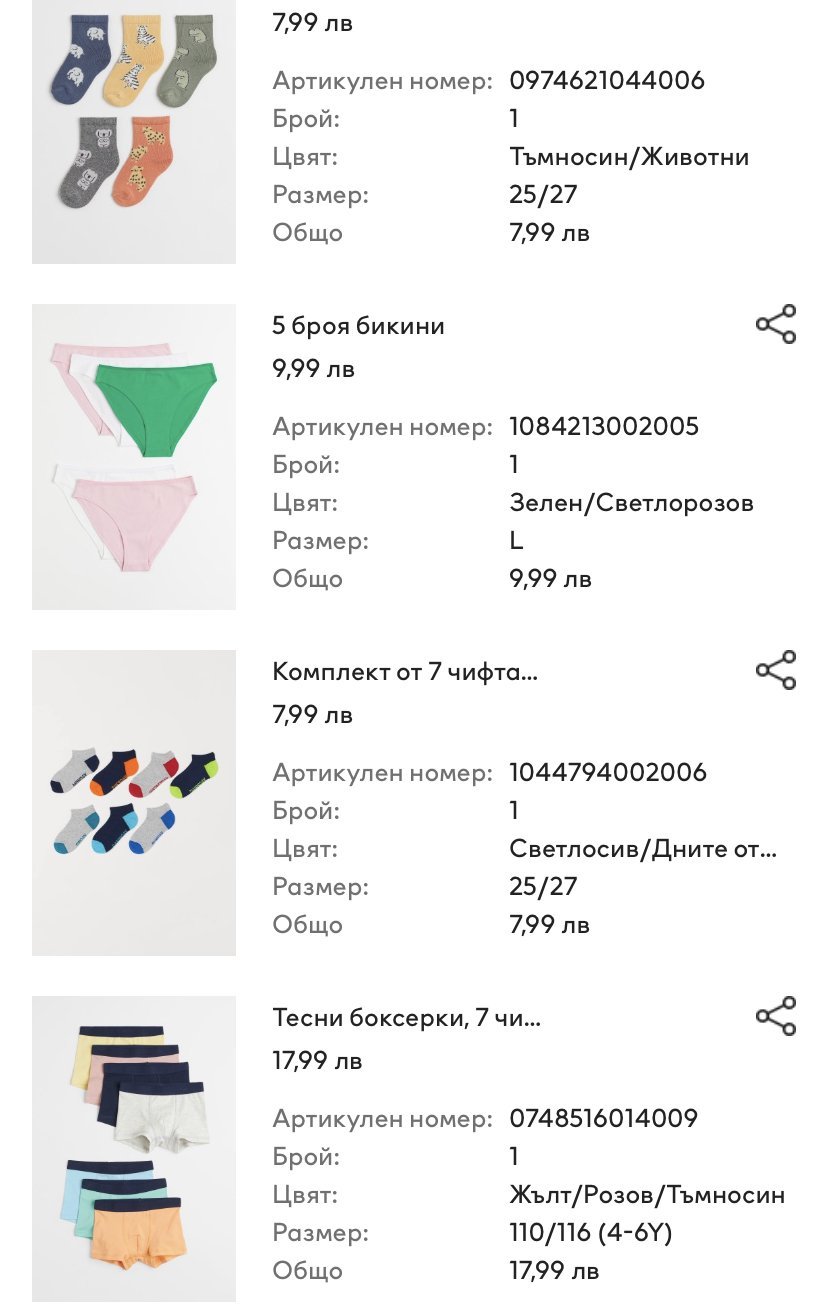The image size is (828, 1312).
Task: View the seven-pair ankle socks image
Action: [x=134, y=803]
